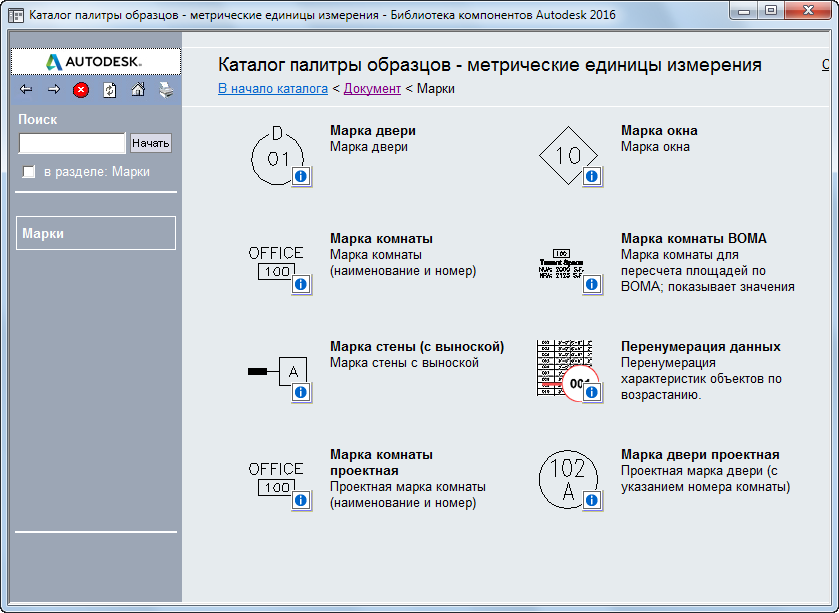Screen dimensions: 839x613
Task: Select the door tag D 01 thumbnail
Action: pos(277,155)
